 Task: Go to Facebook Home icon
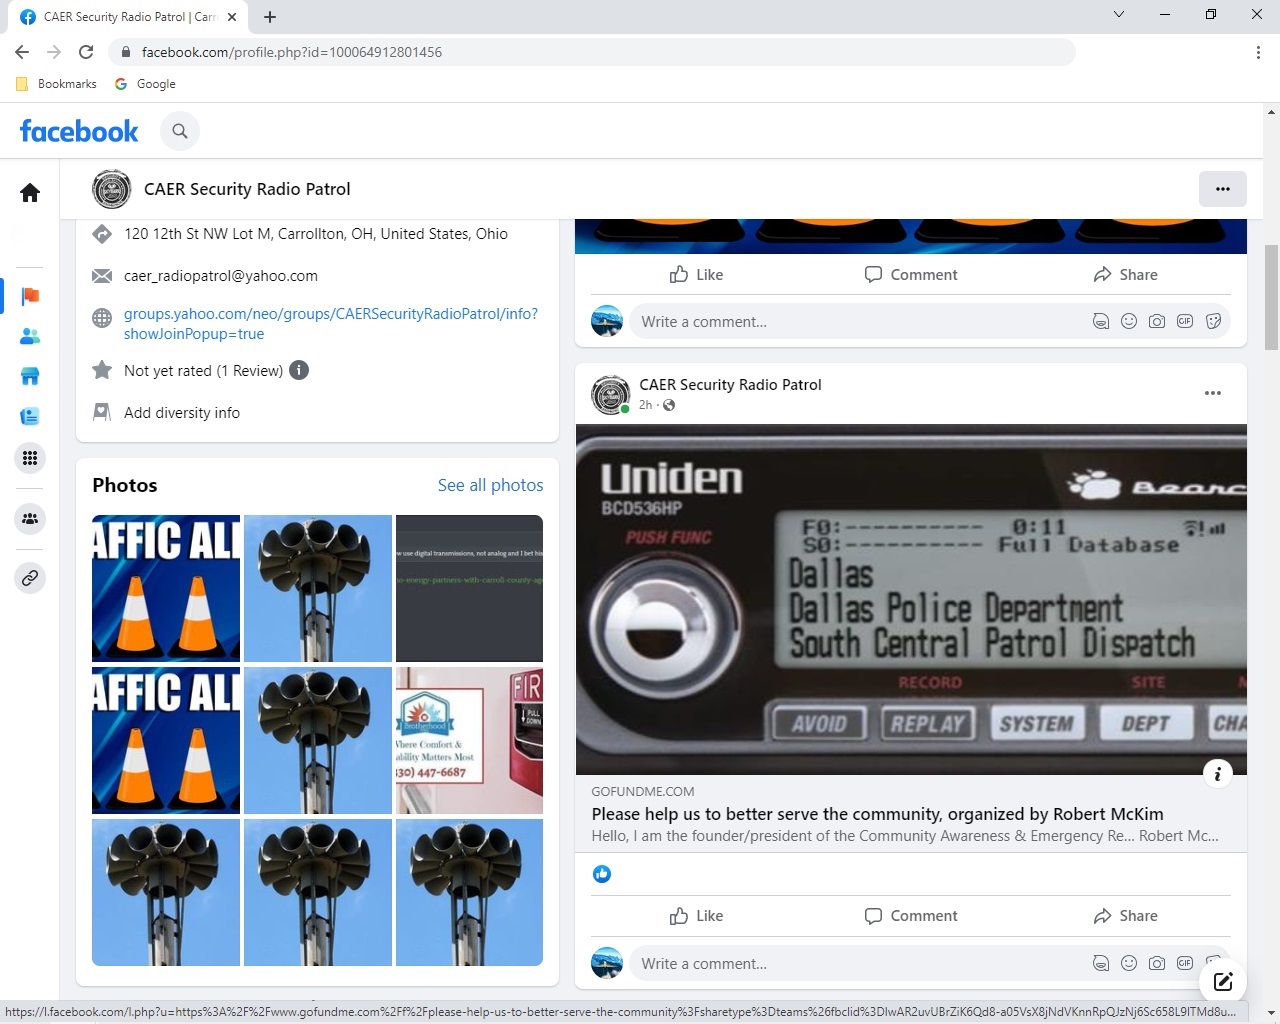click(x=30, y=193)
